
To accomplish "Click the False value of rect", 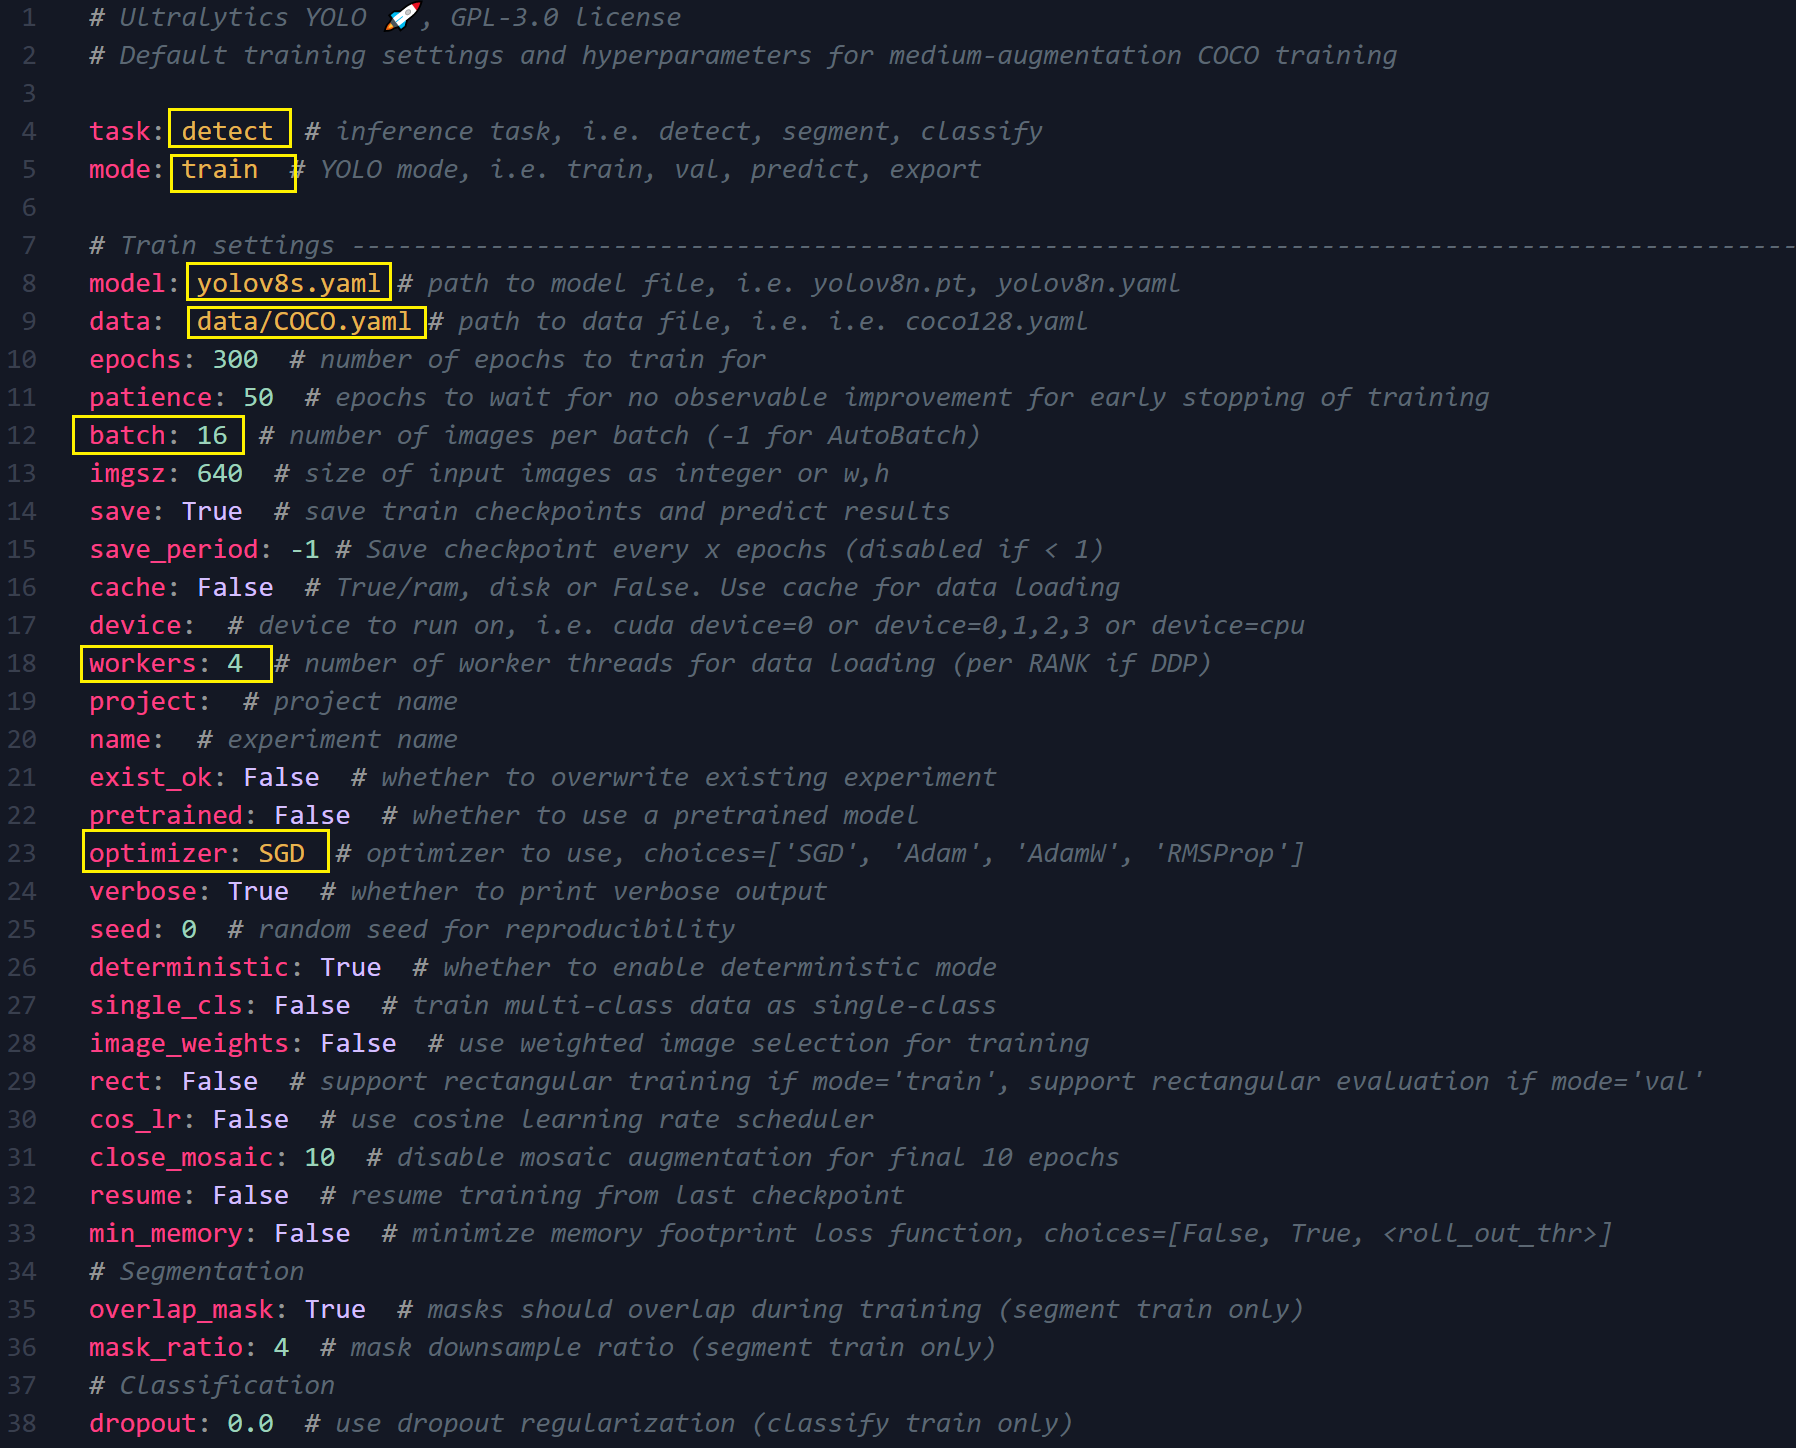I will pos(220,1081).
